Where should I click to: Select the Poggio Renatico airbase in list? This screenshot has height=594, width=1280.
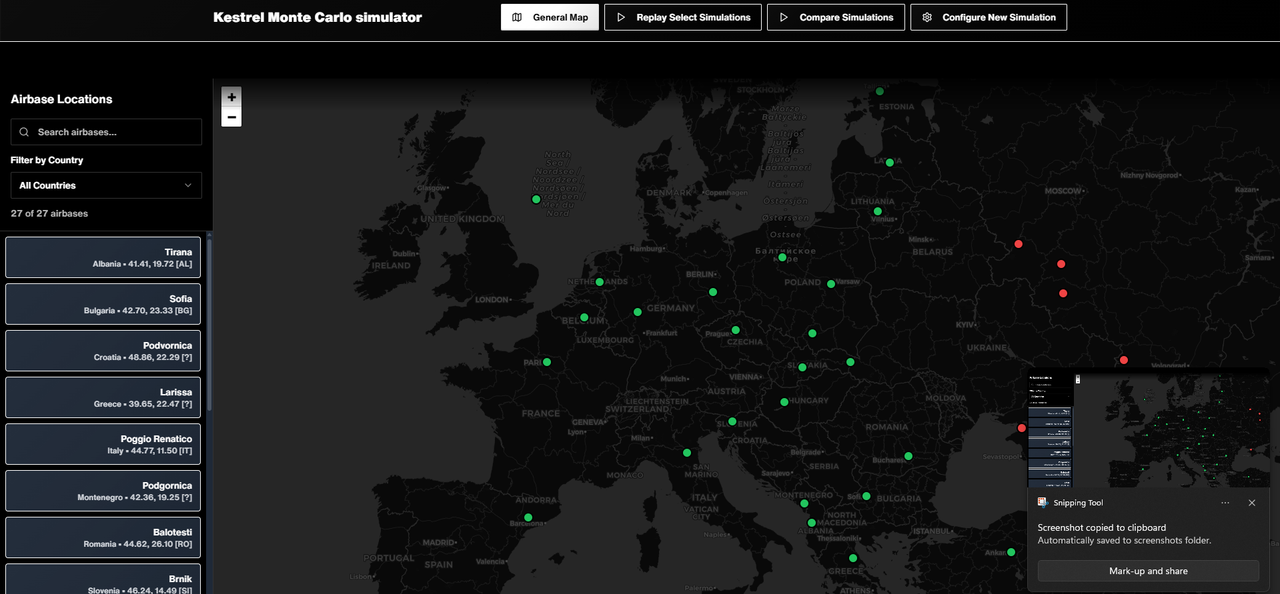pos(103,444)
